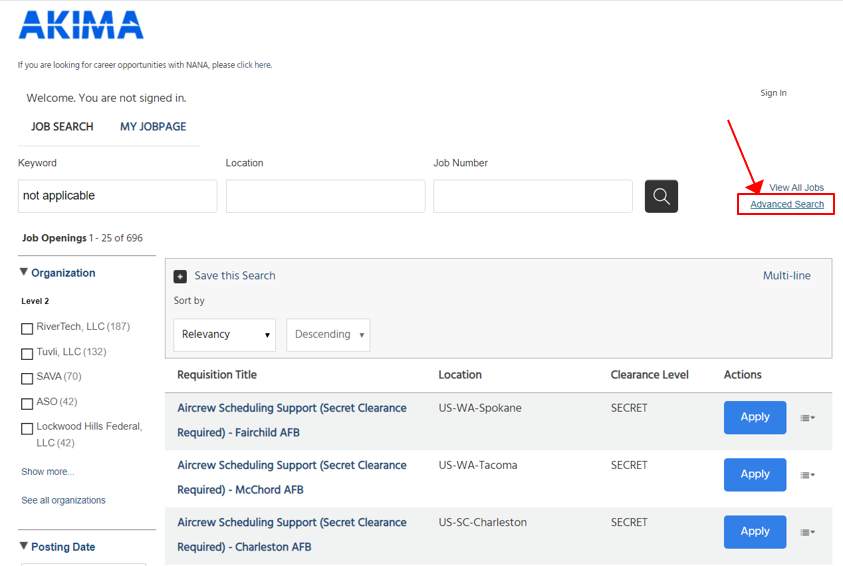
Task: Open Aircrew Scheduling Support Fairchild AFB posting
Action: (x=292, y=420)
